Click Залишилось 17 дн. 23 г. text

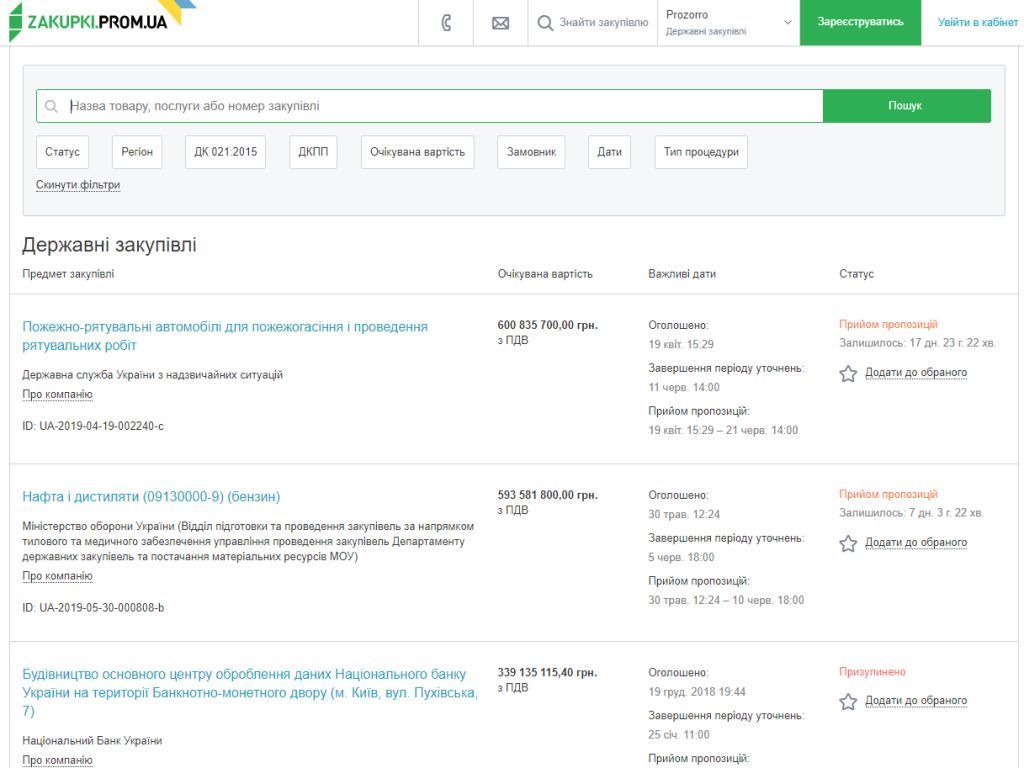[917, 344]
